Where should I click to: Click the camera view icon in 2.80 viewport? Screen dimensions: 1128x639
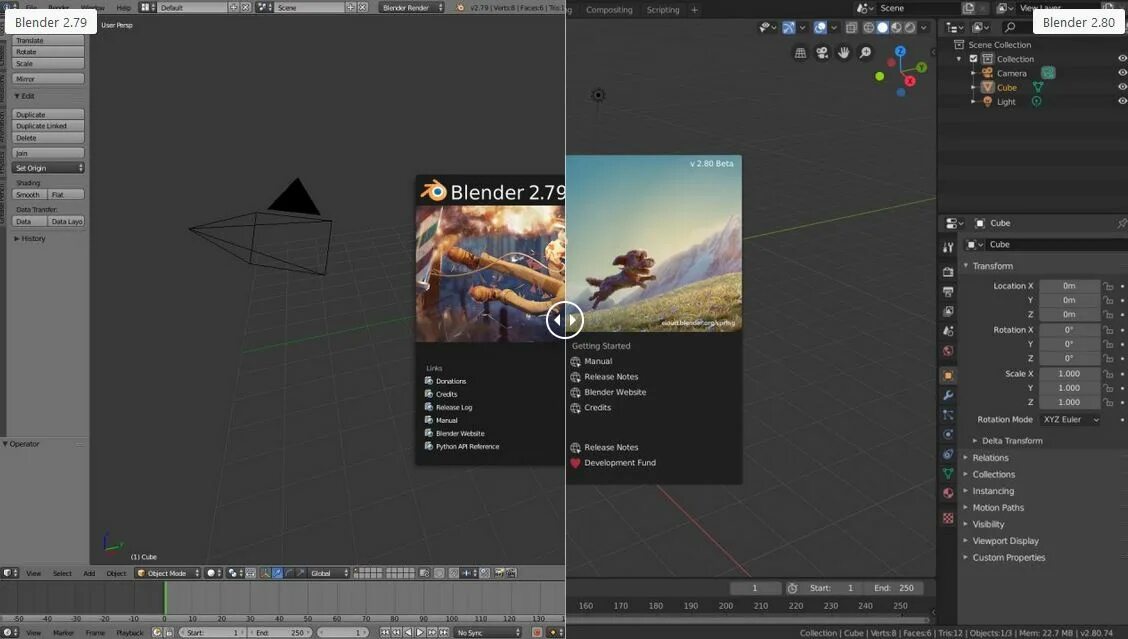822,53
